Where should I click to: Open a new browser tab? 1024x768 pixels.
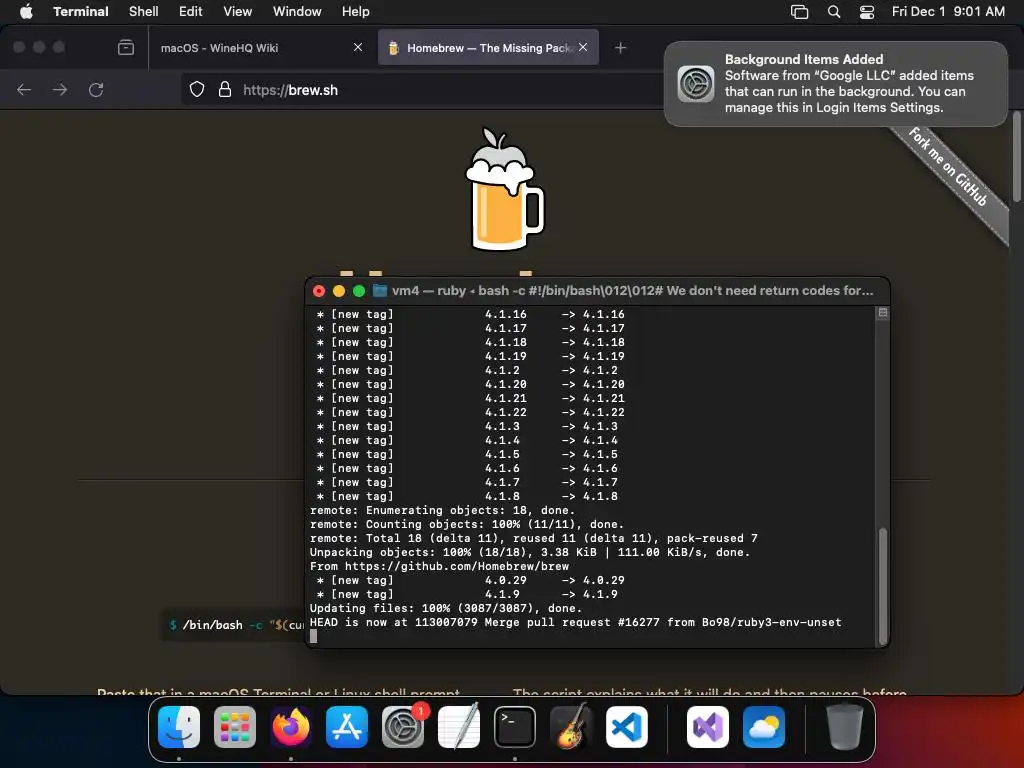(620, 48)
